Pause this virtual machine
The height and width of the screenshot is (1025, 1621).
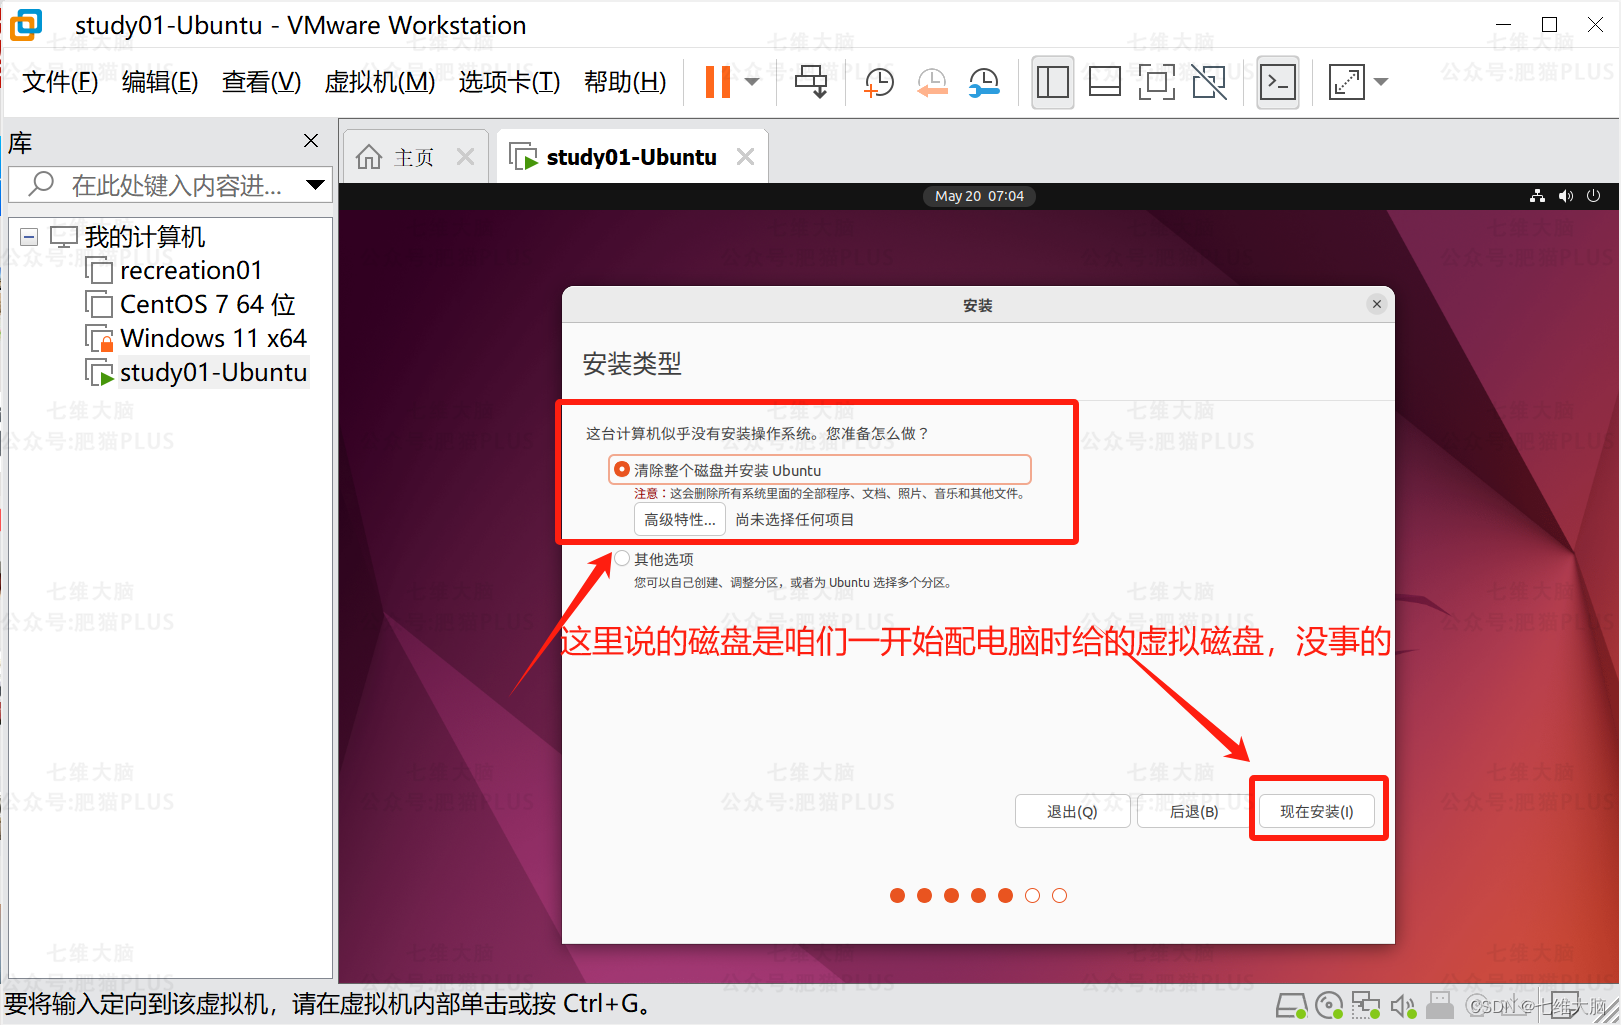click(717, 82)
